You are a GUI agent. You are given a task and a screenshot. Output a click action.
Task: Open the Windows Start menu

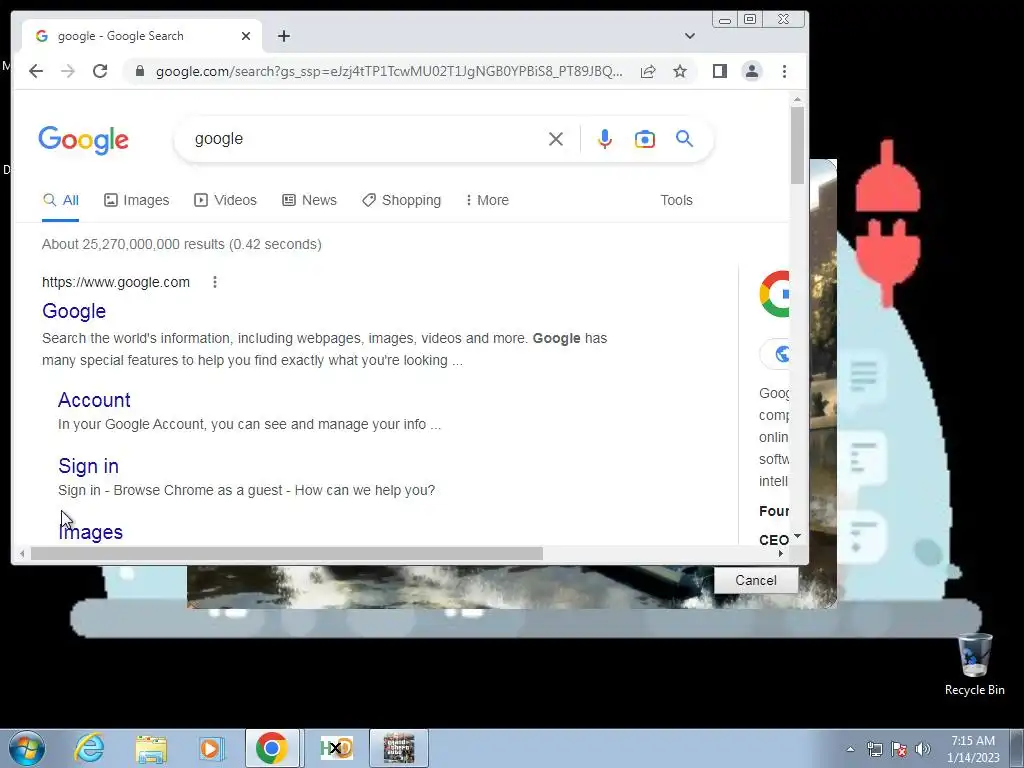(x=27, y=748)
